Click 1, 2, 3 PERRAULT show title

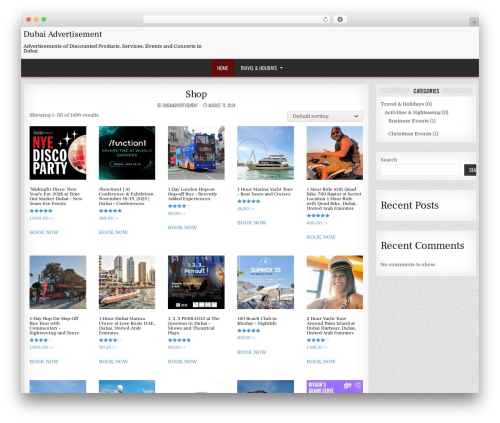coord(194,326)
